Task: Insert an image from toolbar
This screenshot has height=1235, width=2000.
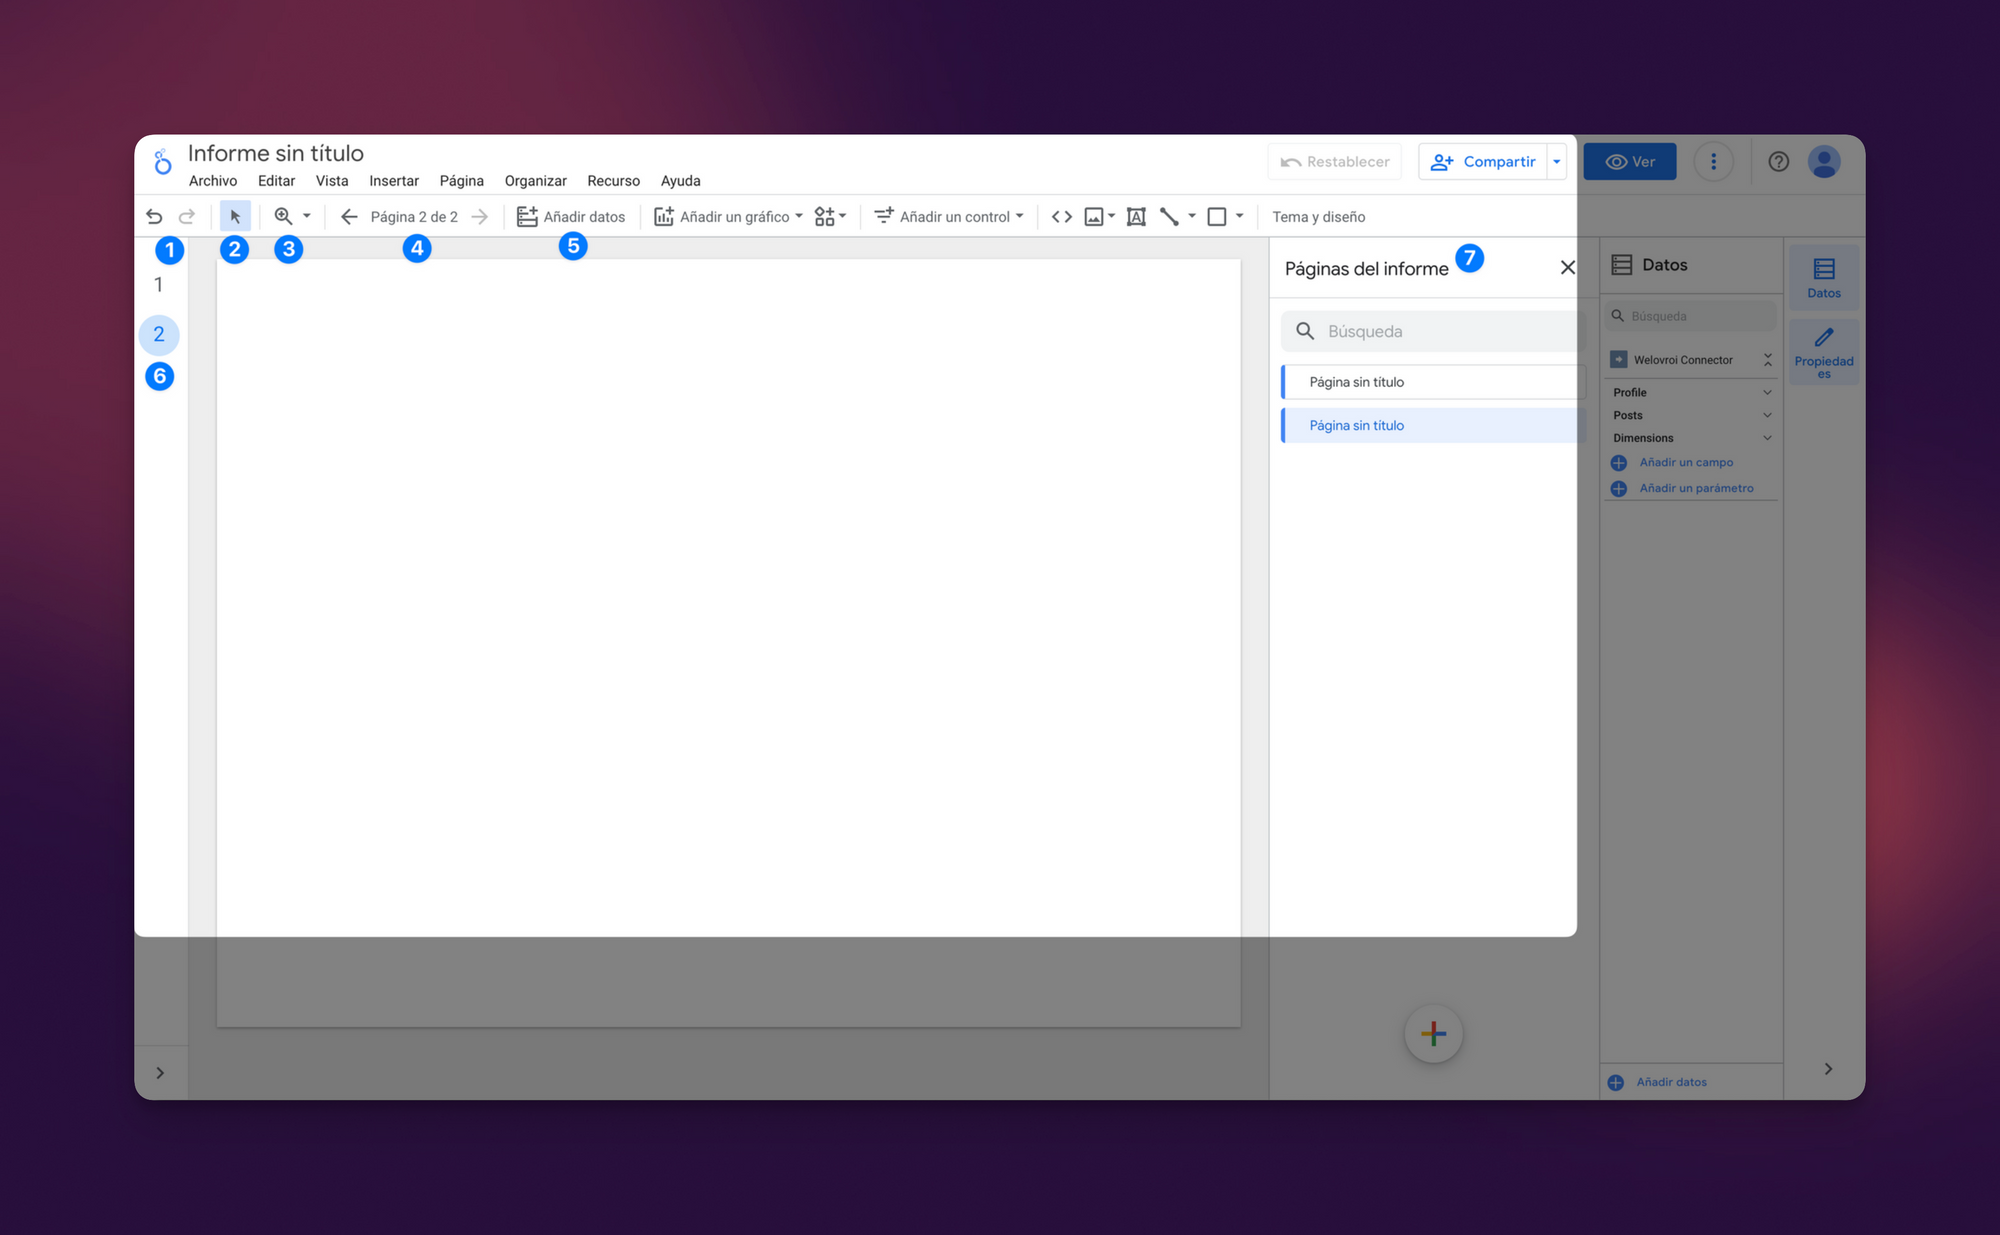Action: pyautogui.click(x=1094, y=217)
